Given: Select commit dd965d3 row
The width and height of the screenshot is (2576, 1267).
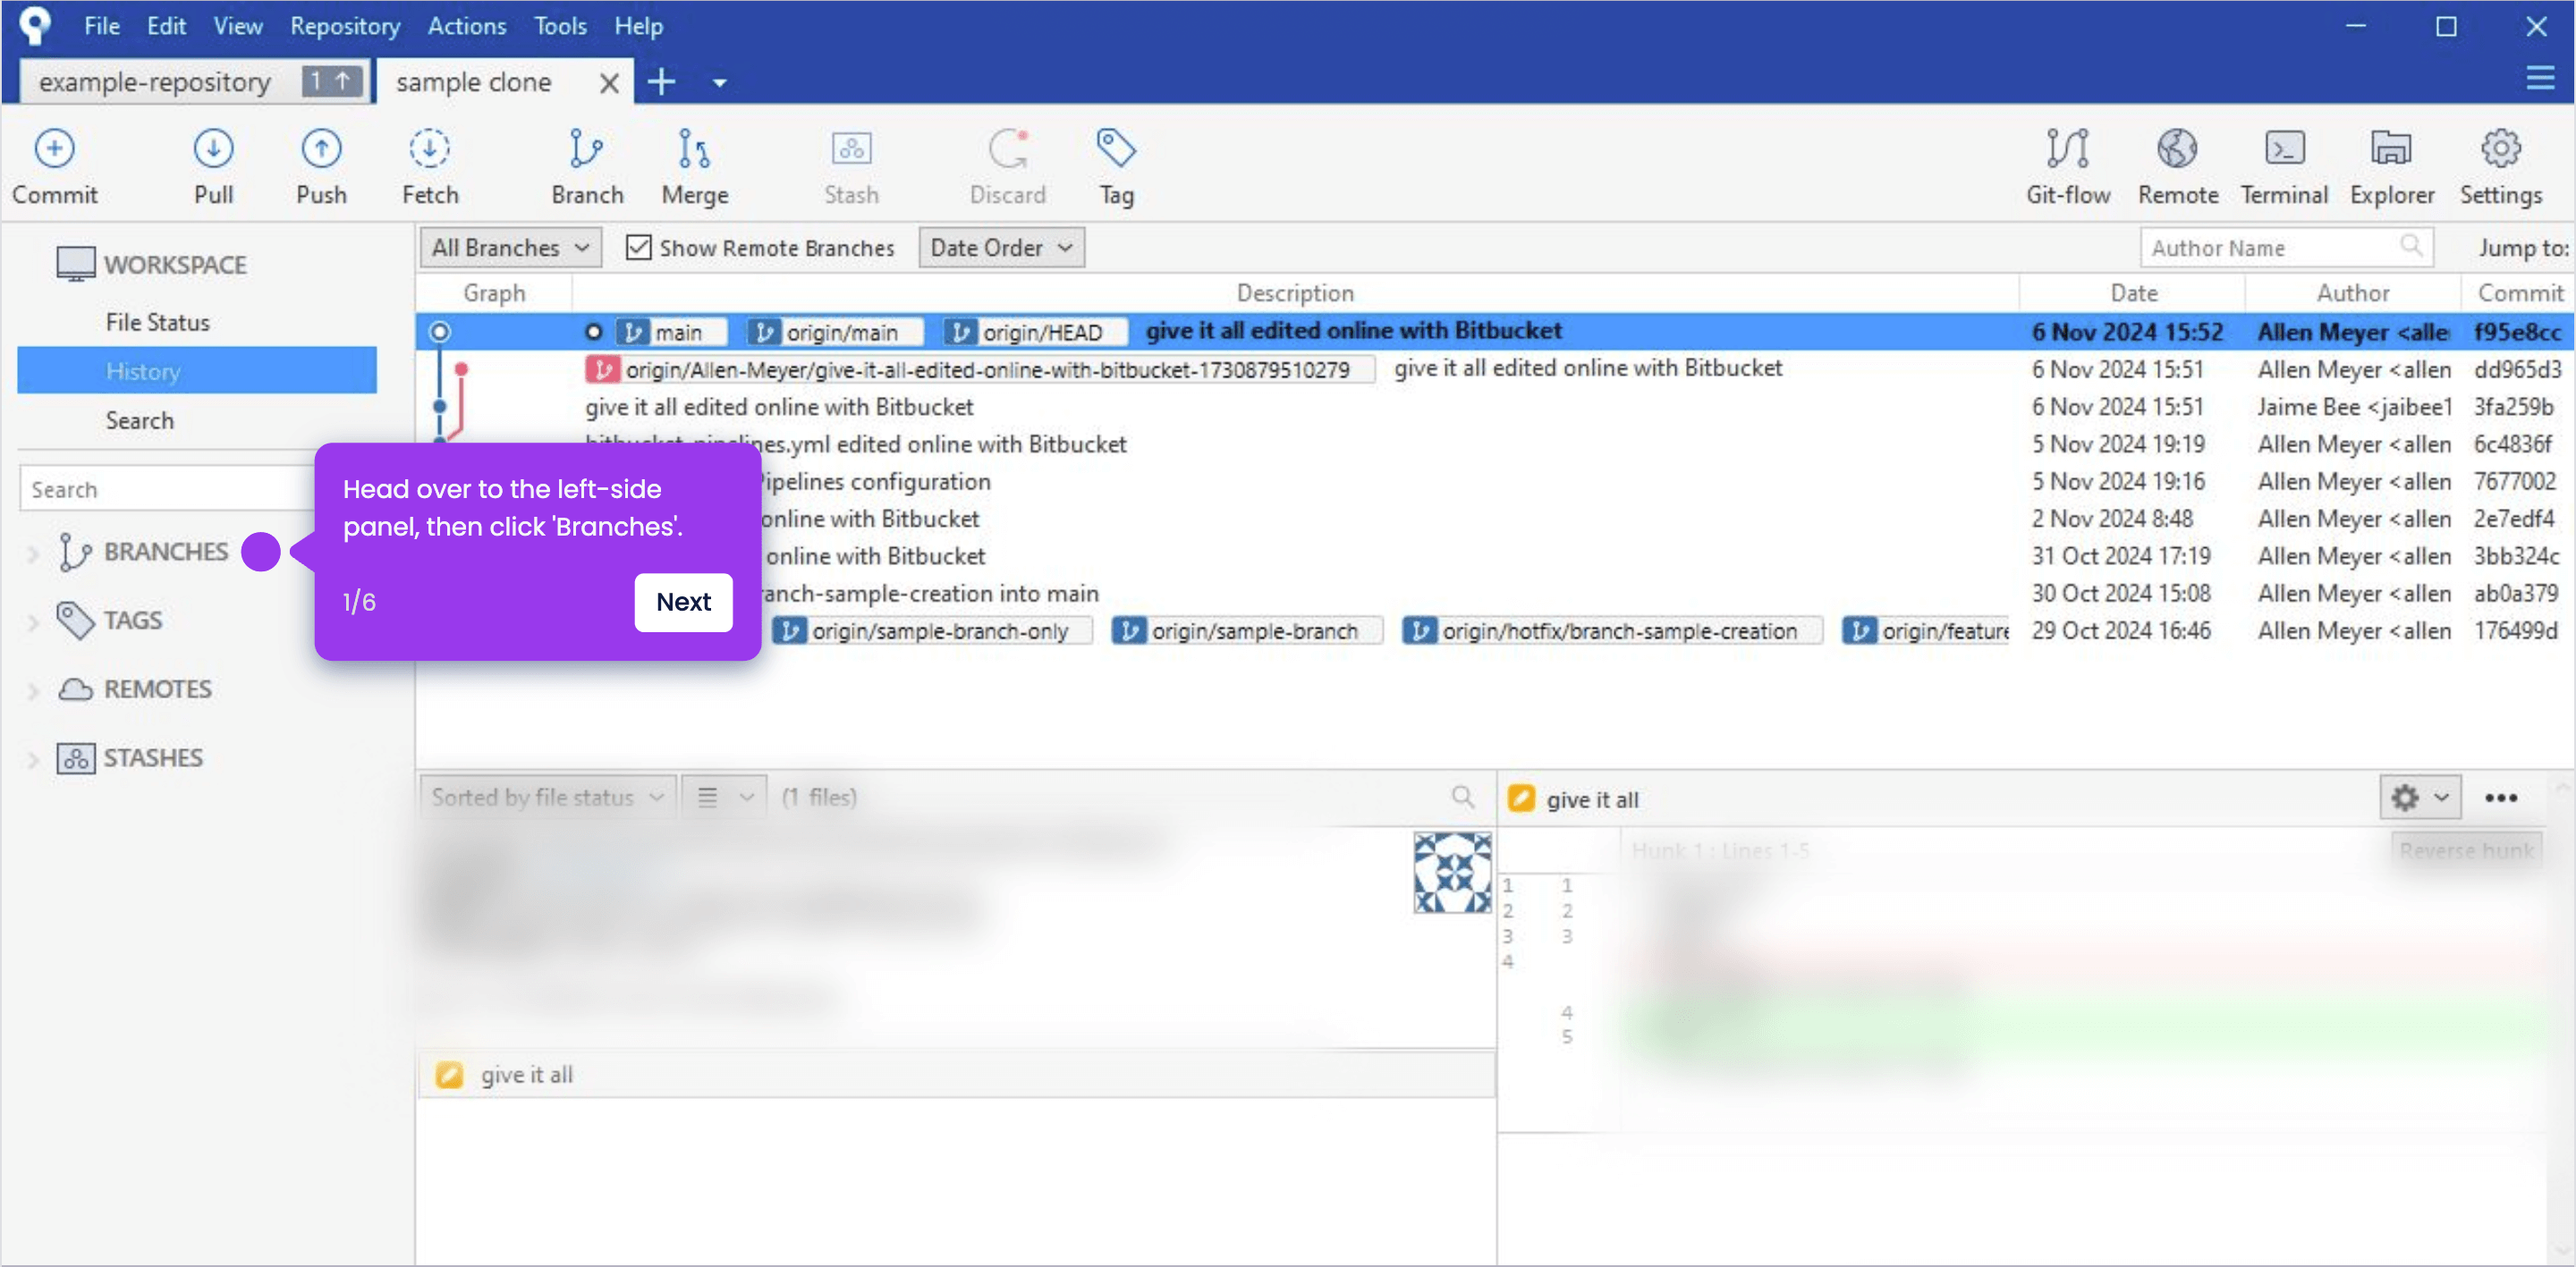Looking at the screenshot, I should tap(1494, 369).
